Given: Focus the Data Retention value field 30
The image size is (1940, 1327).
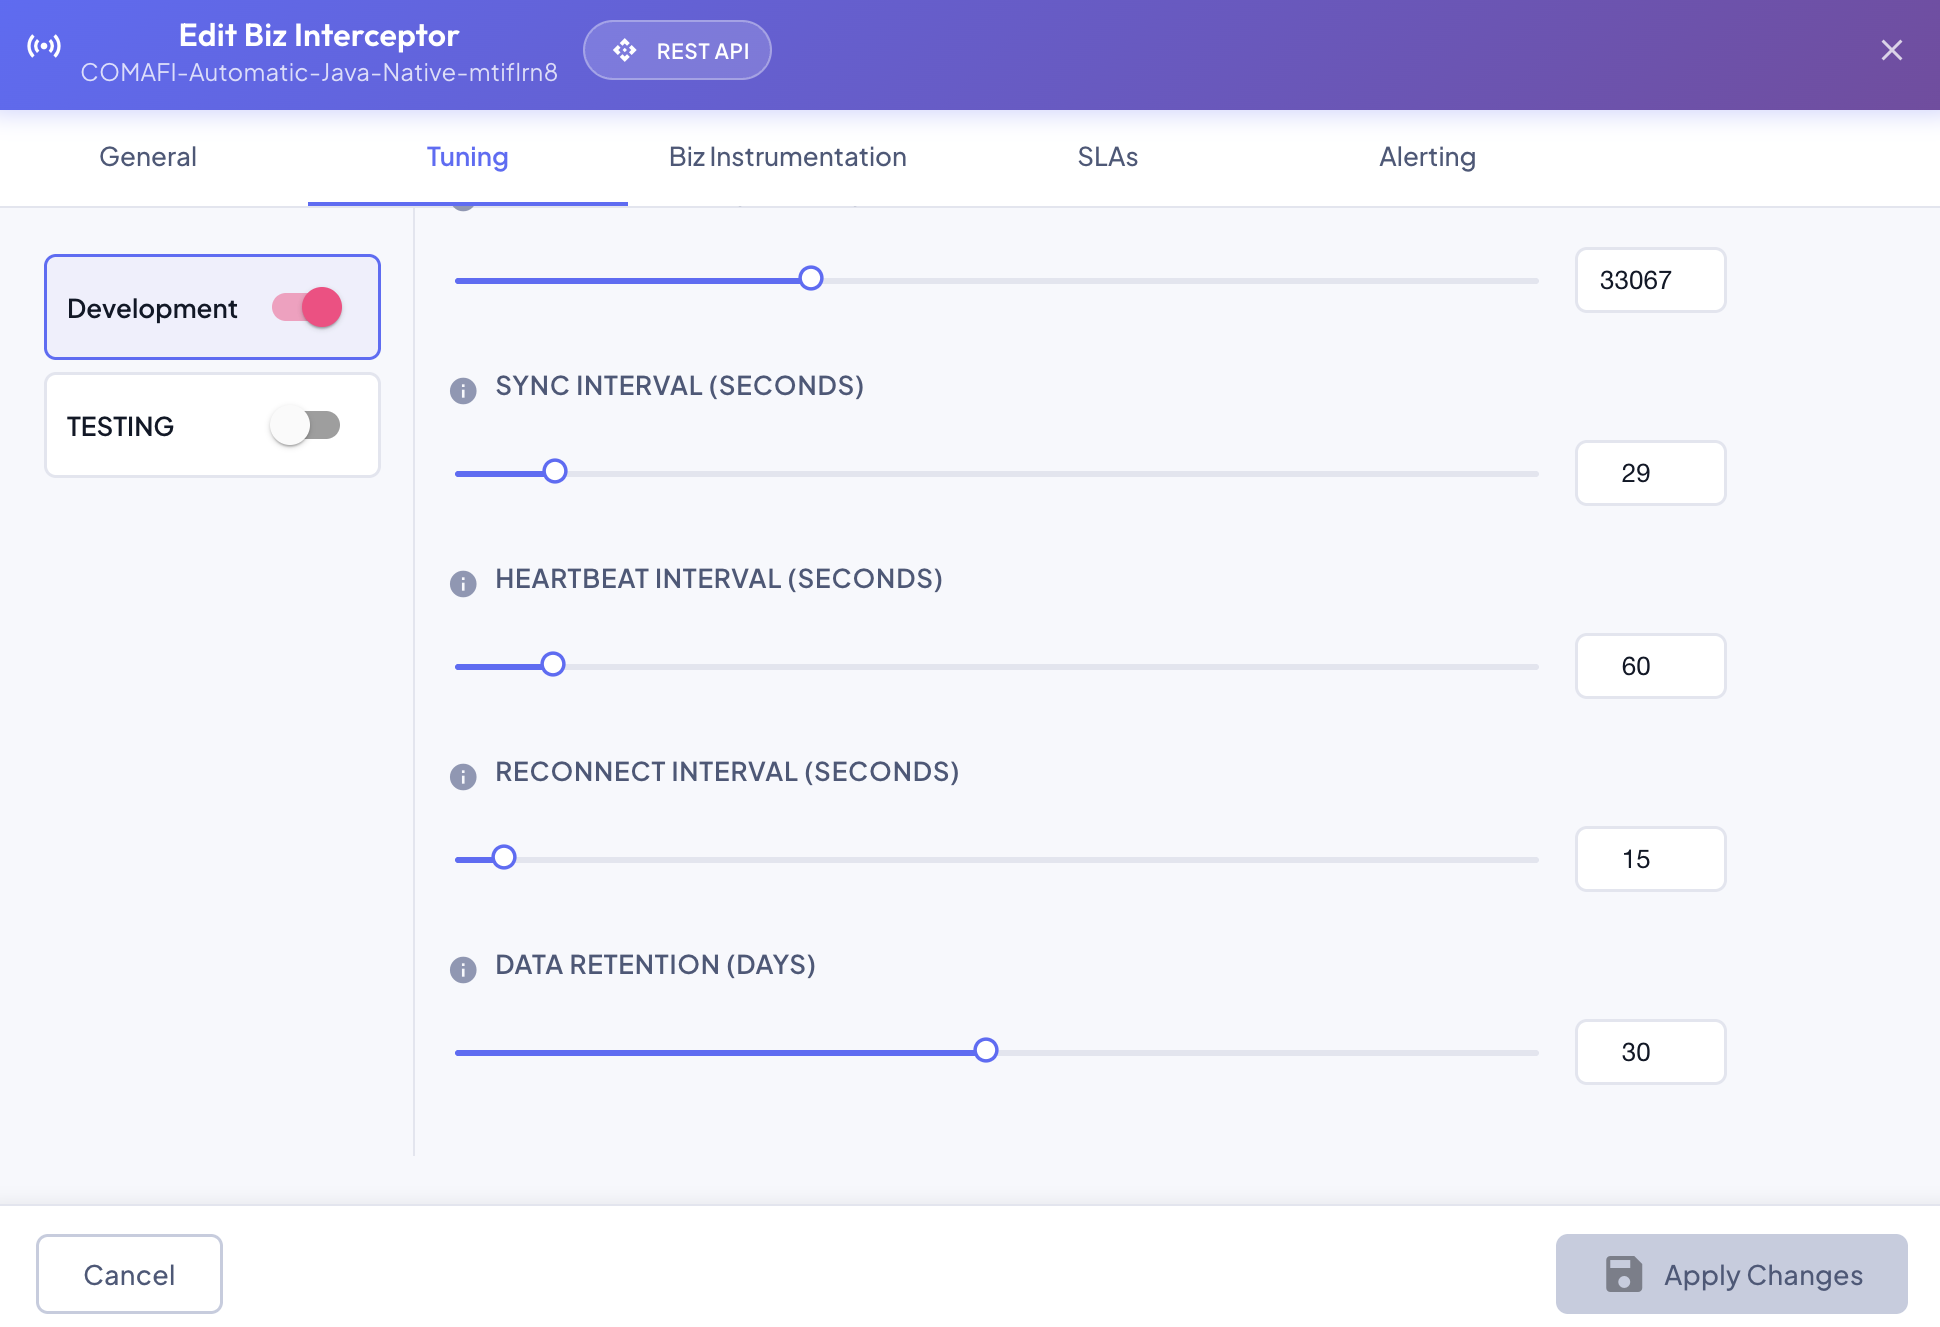Looking at the screenshot, I should point(1650,1052).
